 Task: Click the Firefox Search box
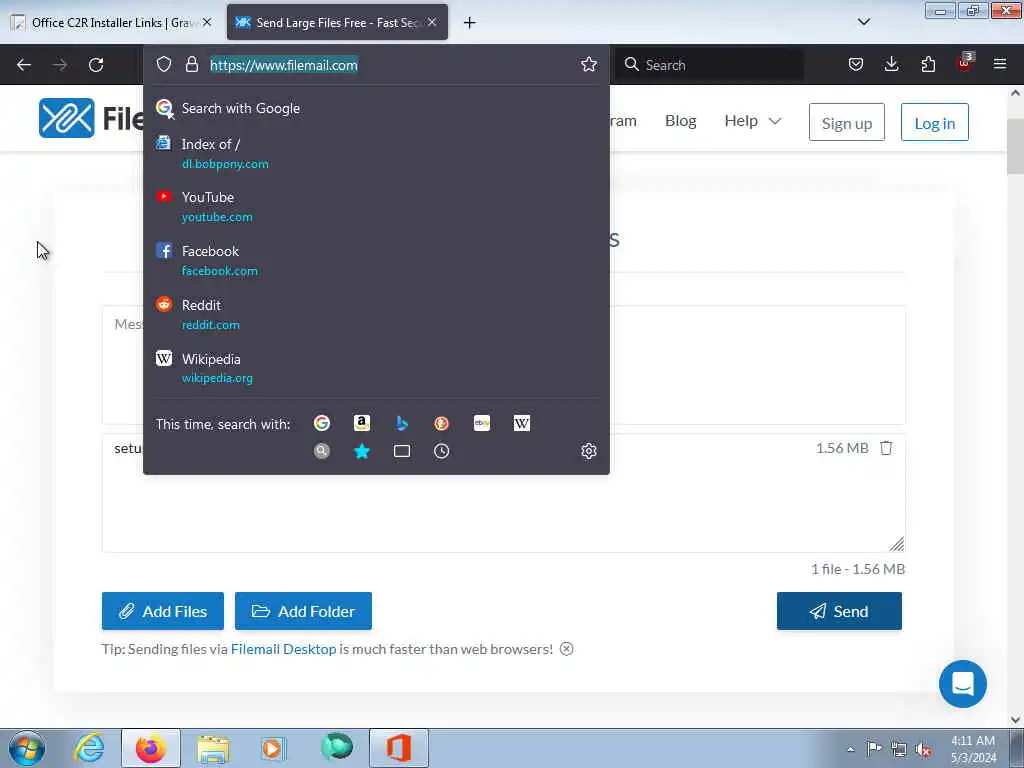(710, 65)
